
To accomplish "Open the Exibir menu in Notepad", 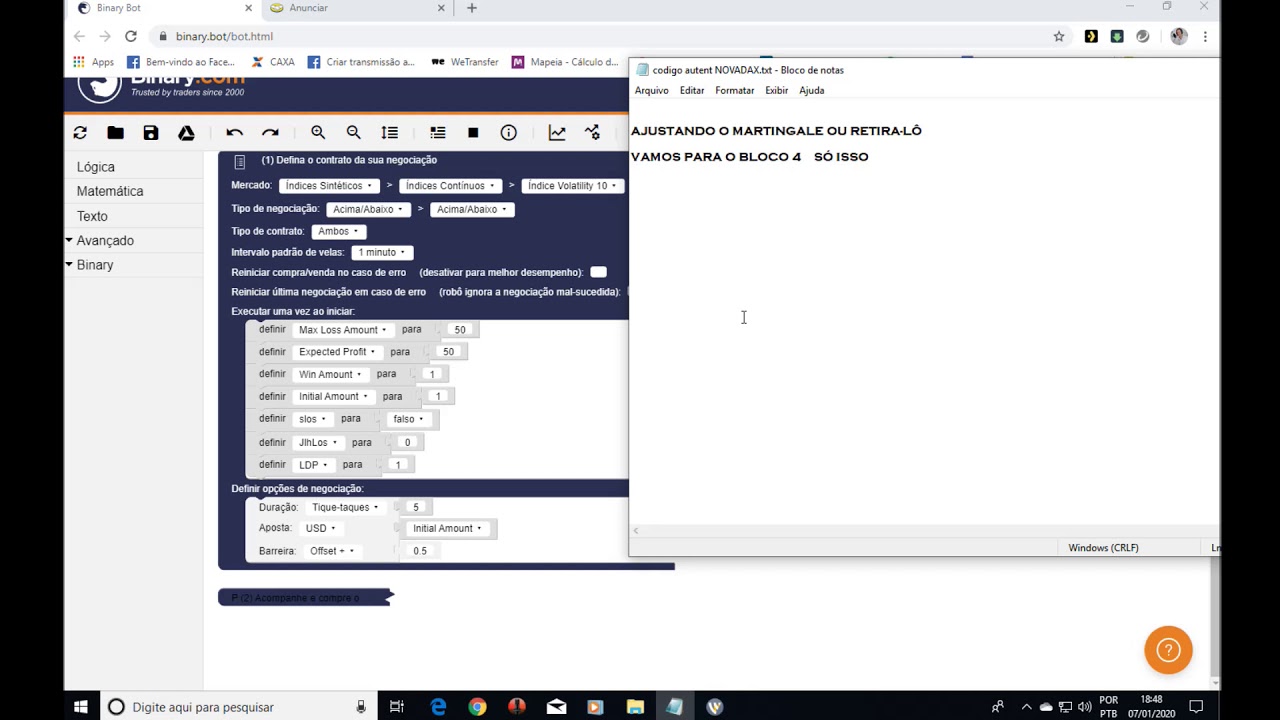I will point(777,90).
